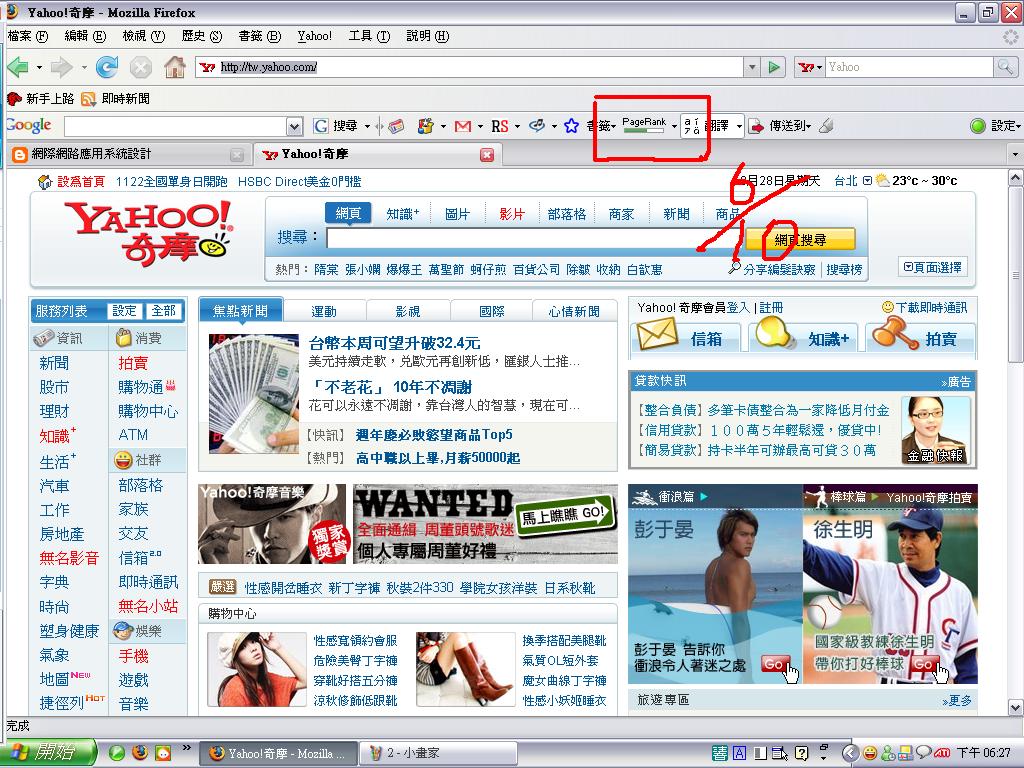Select the 圖片 search tab
The height and width of the screenshot is (768, 1024).
point(457,214)
